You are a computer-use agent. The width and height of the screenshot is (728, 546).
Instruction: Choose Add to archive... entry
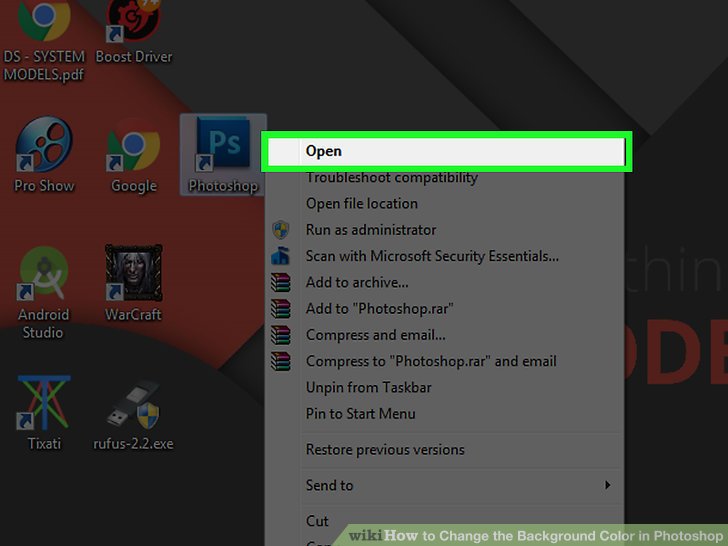pos(445,282)
